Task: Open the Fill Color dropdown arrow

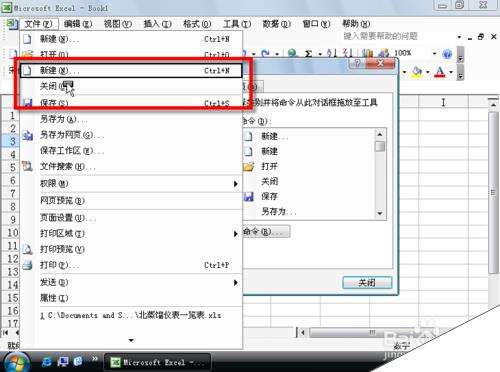Action: [x=428, y=72]
